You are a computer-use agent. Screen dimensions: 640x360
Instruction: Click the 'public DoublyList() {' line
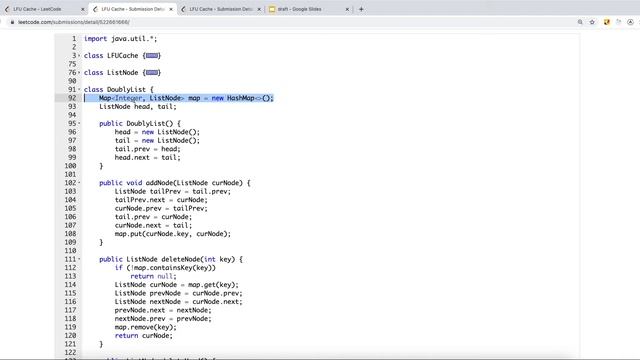click(140, 123)
